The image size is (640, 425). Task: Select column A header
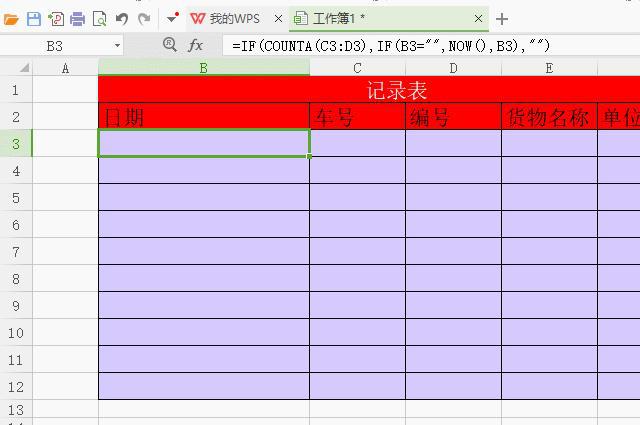tap(65, 68)
